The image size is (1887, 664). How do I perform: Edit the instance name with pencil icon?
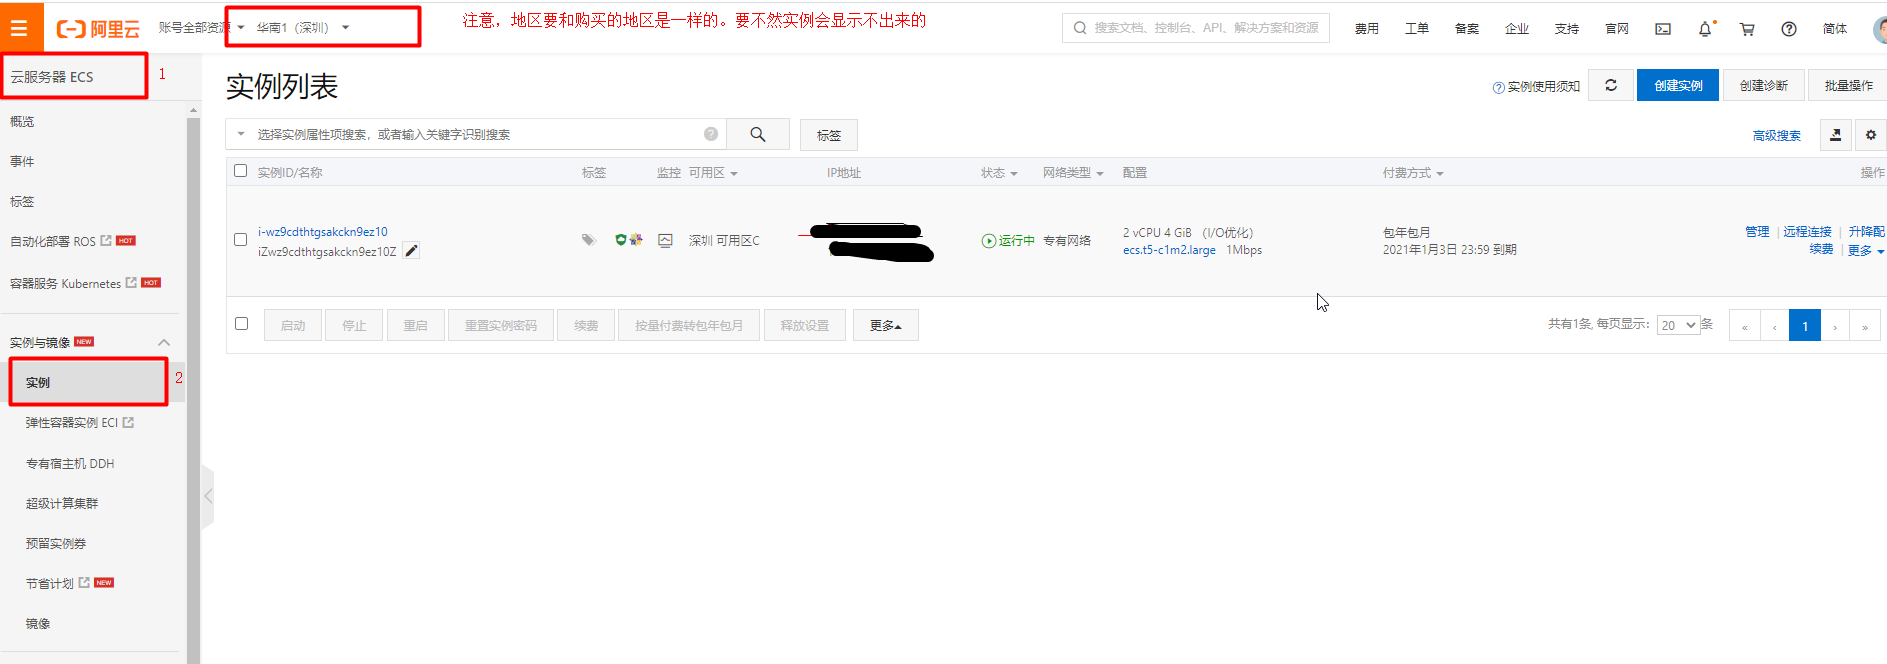point(411,251)
